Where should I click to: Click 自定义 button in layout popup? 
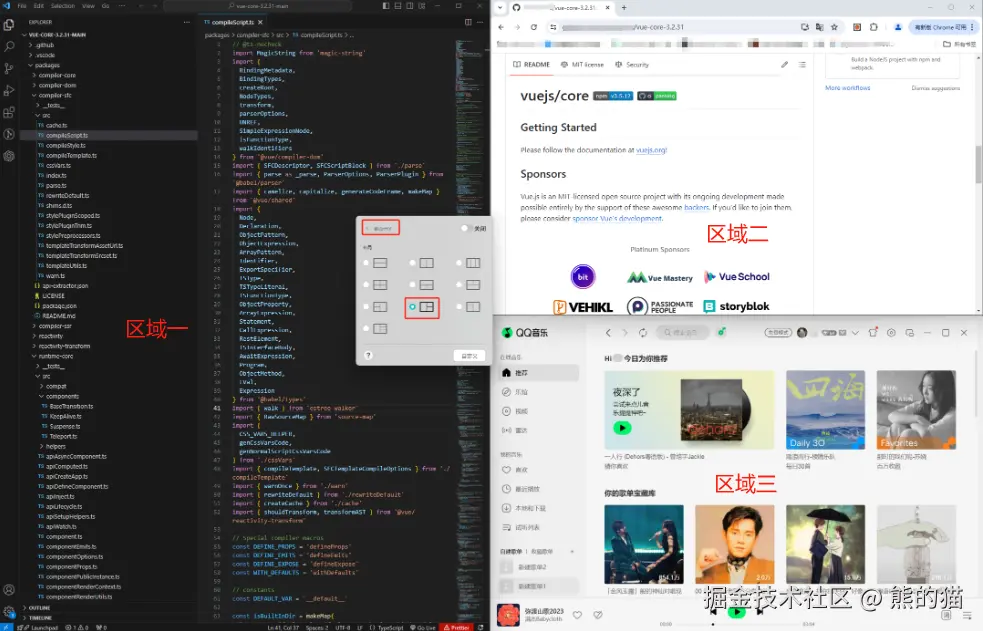tap(470, 355)
